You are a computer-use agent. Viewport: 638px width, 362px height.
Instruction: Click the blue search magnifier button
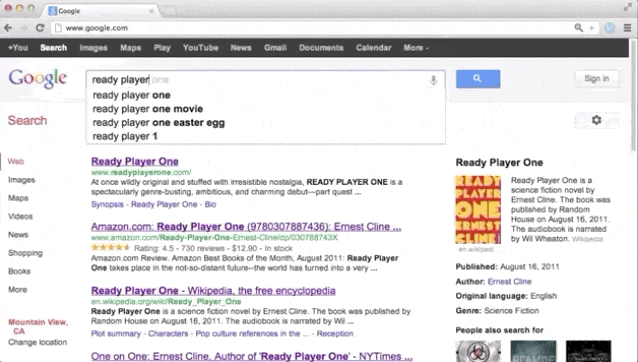[x=478, y=79]
